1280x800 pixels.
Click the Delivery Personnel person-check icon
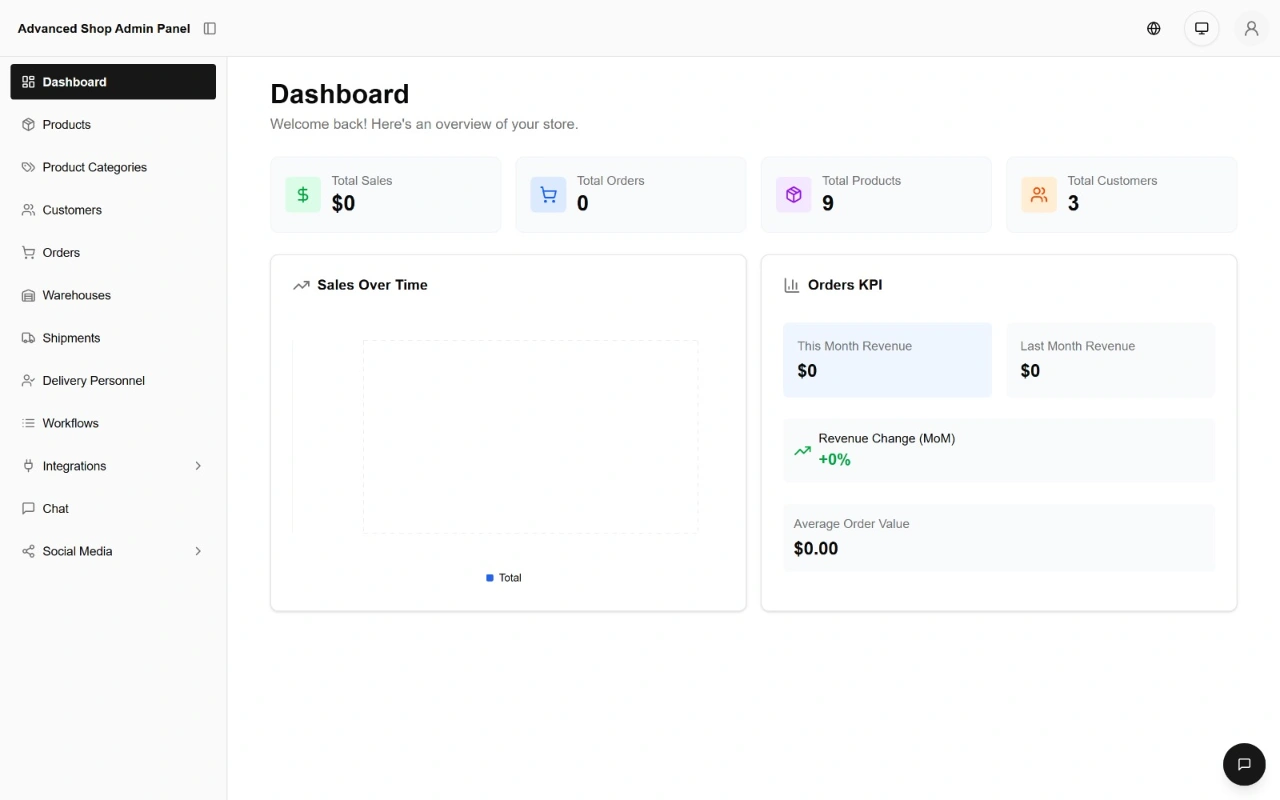28,381
